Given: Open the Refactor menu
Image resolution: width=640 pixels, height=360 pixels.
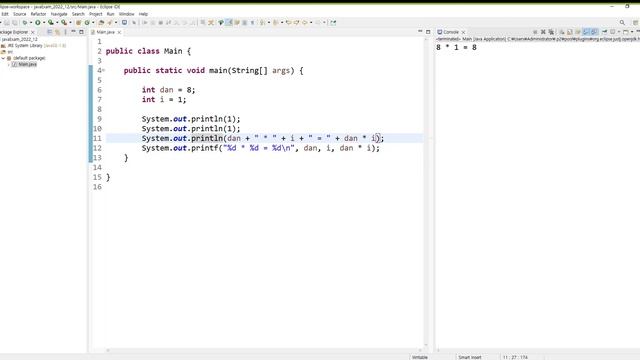Looking at the screenshot, I should (38, 14).
